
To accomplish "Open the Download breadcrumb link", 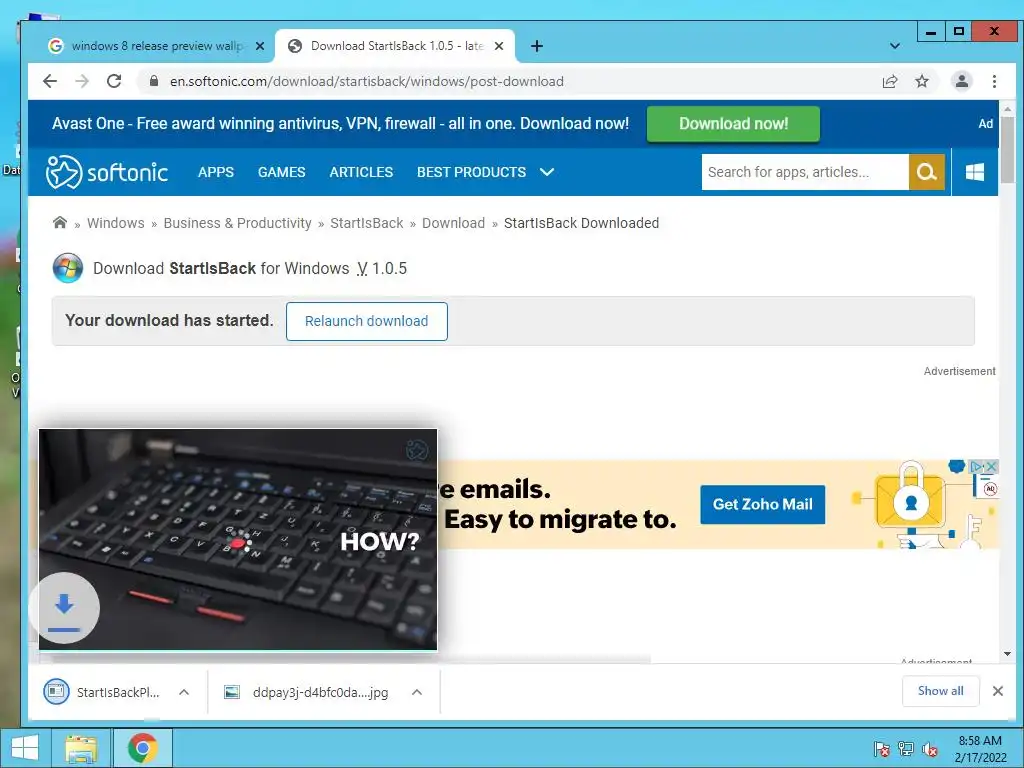I will (453, 223).
